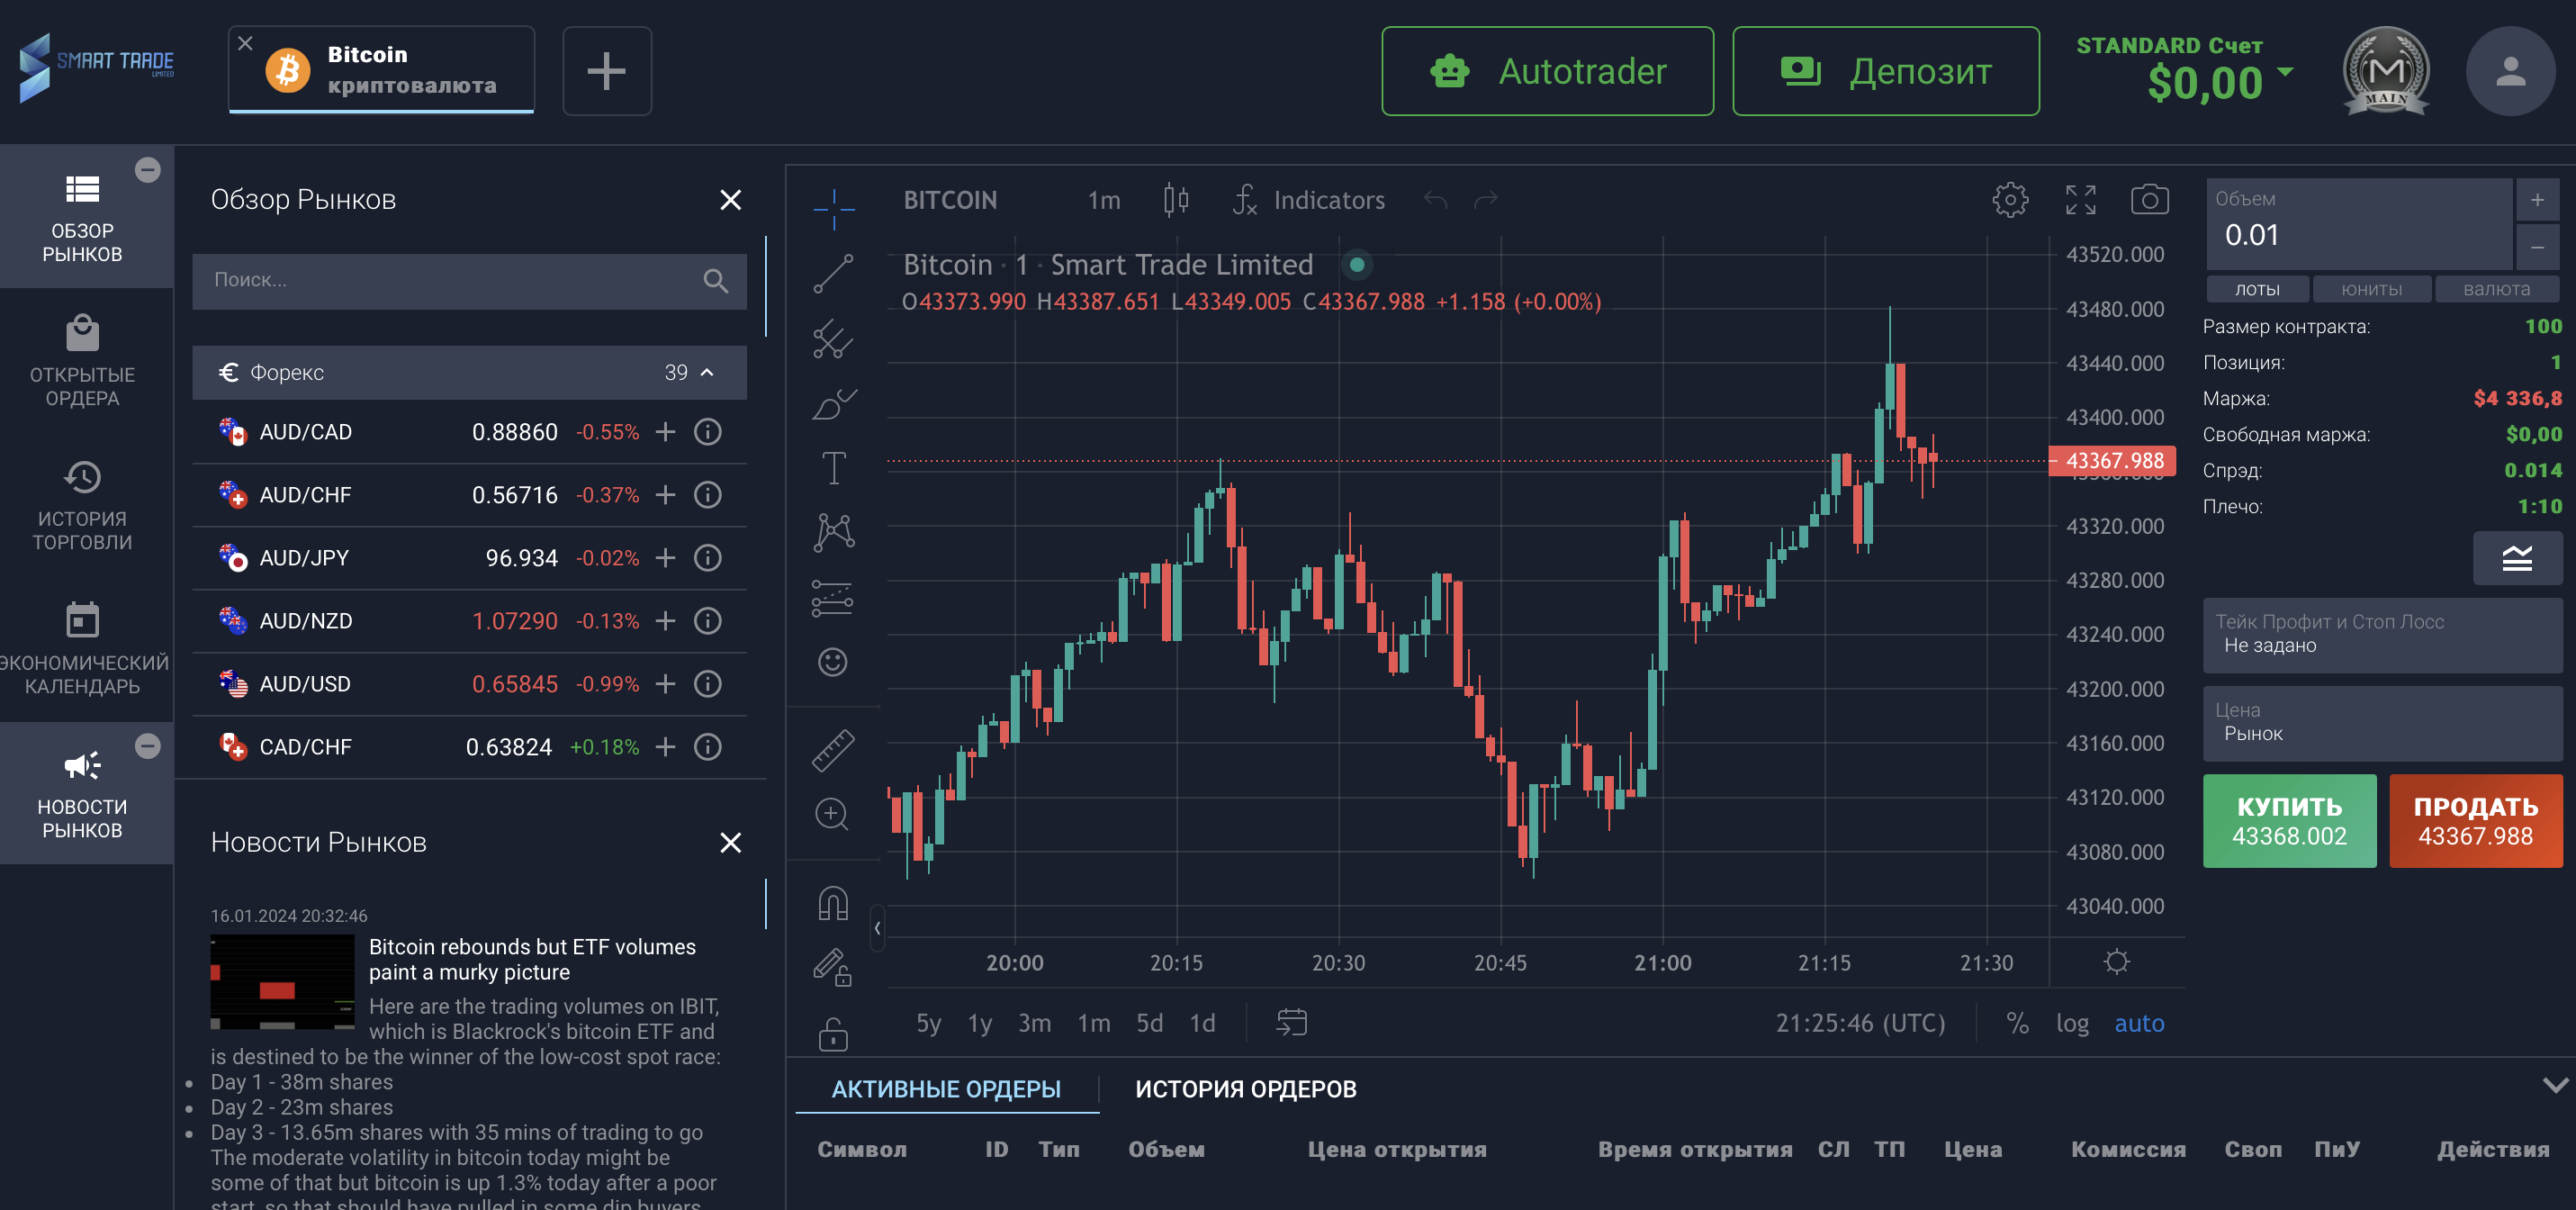
Task: Add AUD/USD with plus icon
Action: [665, 684]
